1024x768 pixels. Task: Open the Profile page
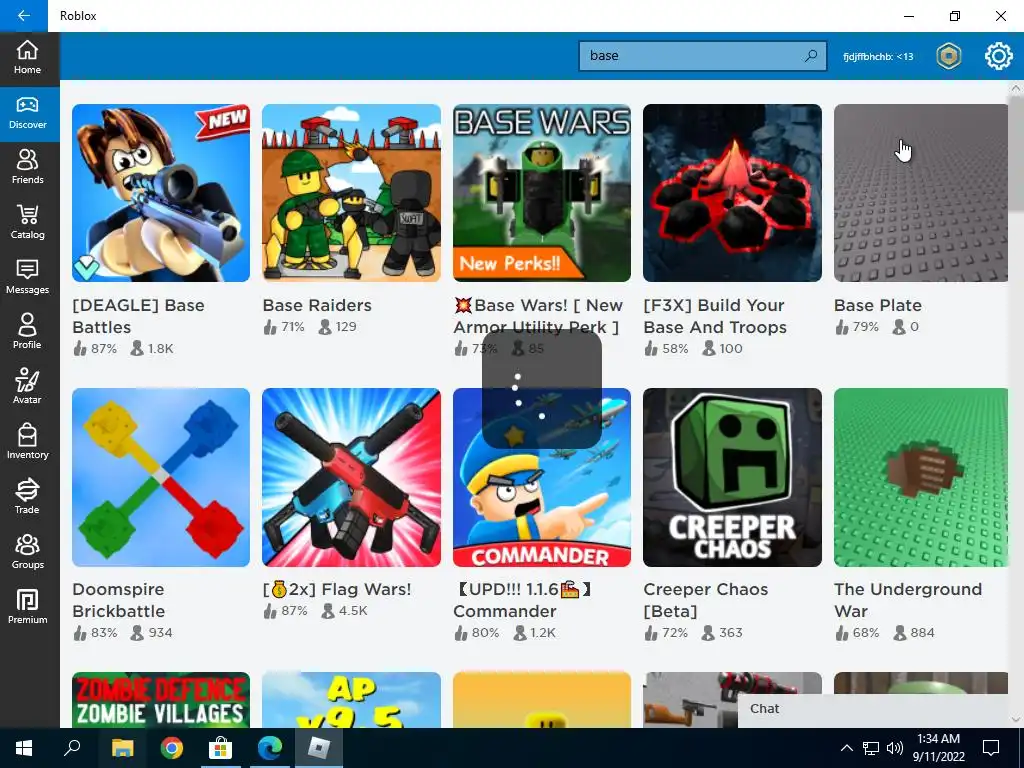pyautogui.click(x=27, y=333)
